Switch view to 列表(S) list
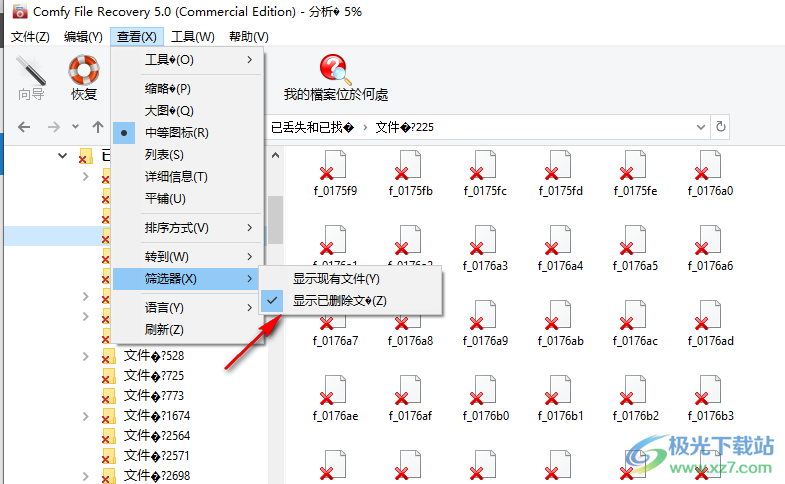The width and height of the screenshot is (785, 484). 188,155
